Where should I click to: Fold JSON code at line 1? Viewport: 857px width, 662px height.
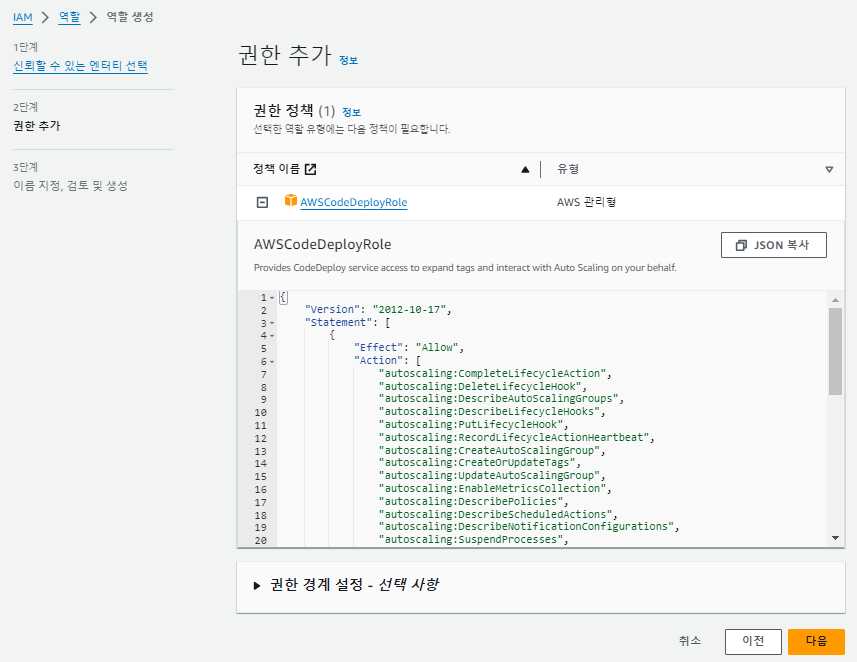272,298
